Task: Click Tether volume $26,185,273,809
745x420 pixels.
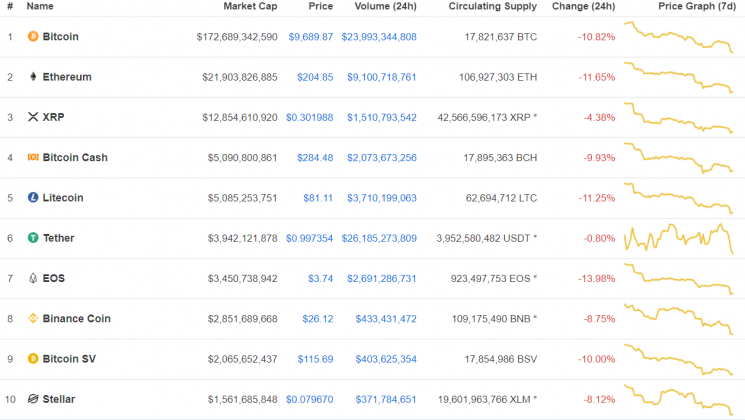Action: tap(379, 239)
